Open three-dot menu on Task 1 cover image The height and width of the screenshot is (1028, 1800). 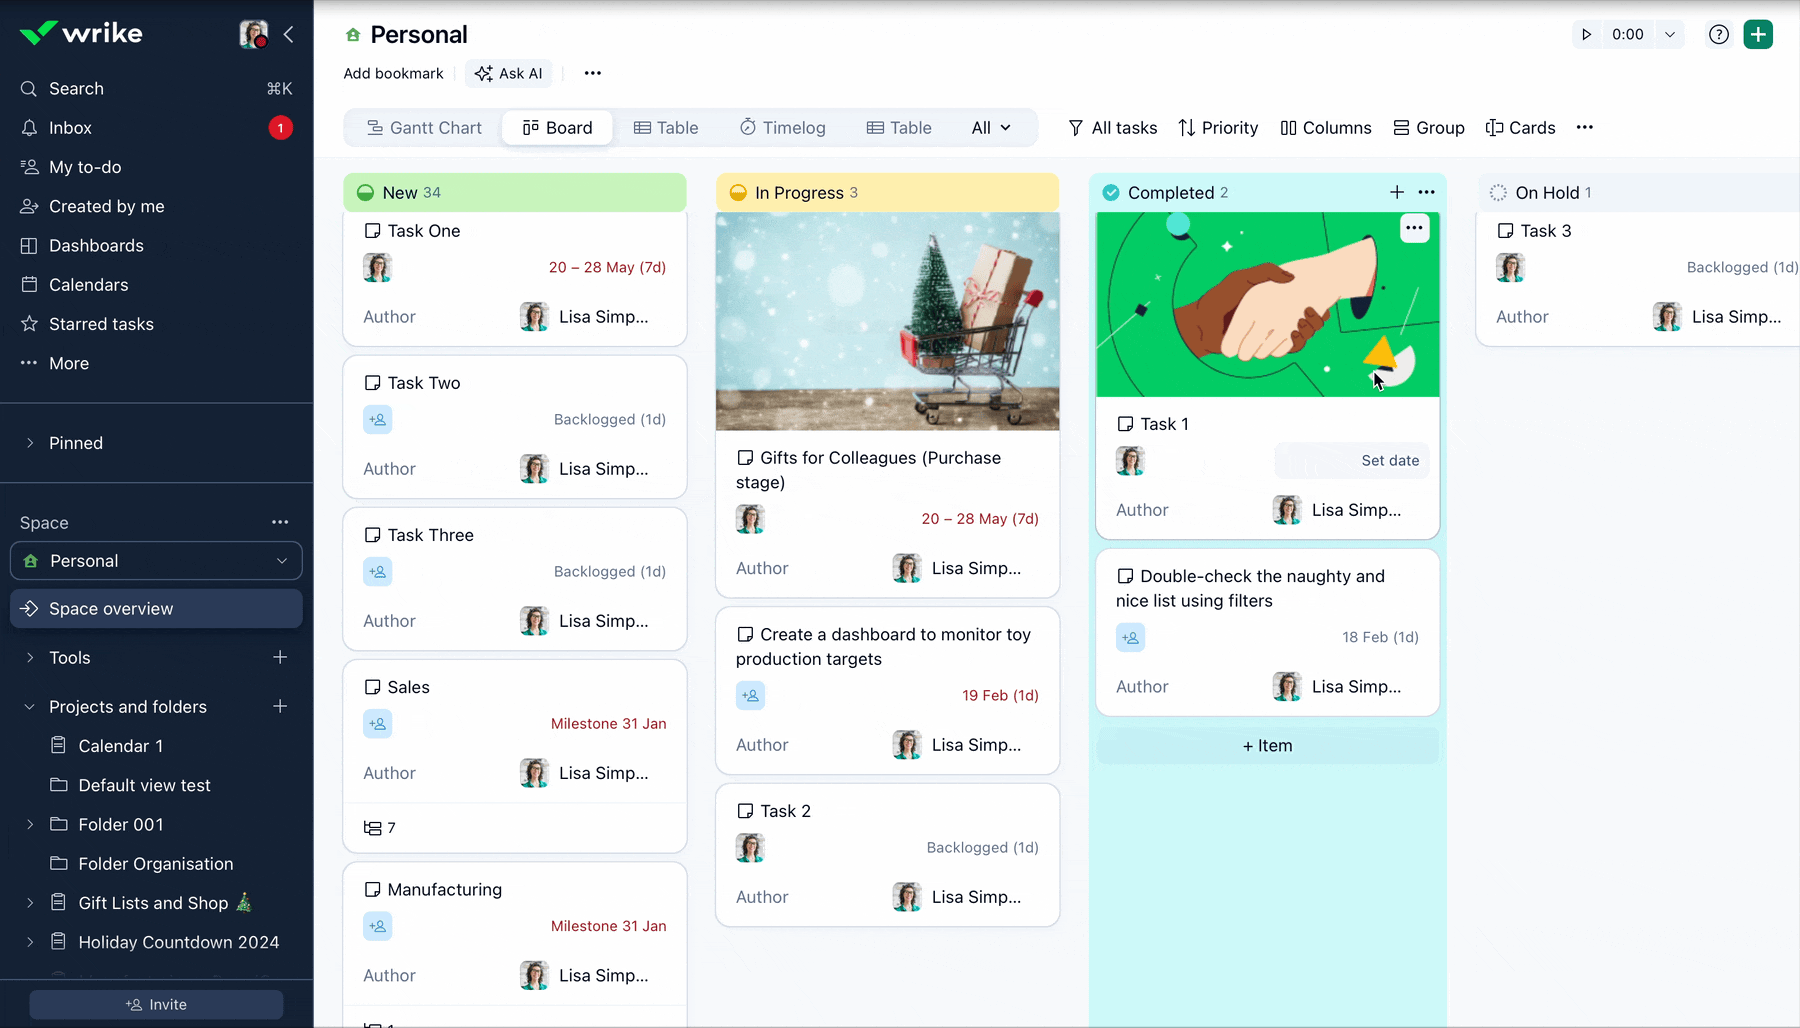point(1414,228)
